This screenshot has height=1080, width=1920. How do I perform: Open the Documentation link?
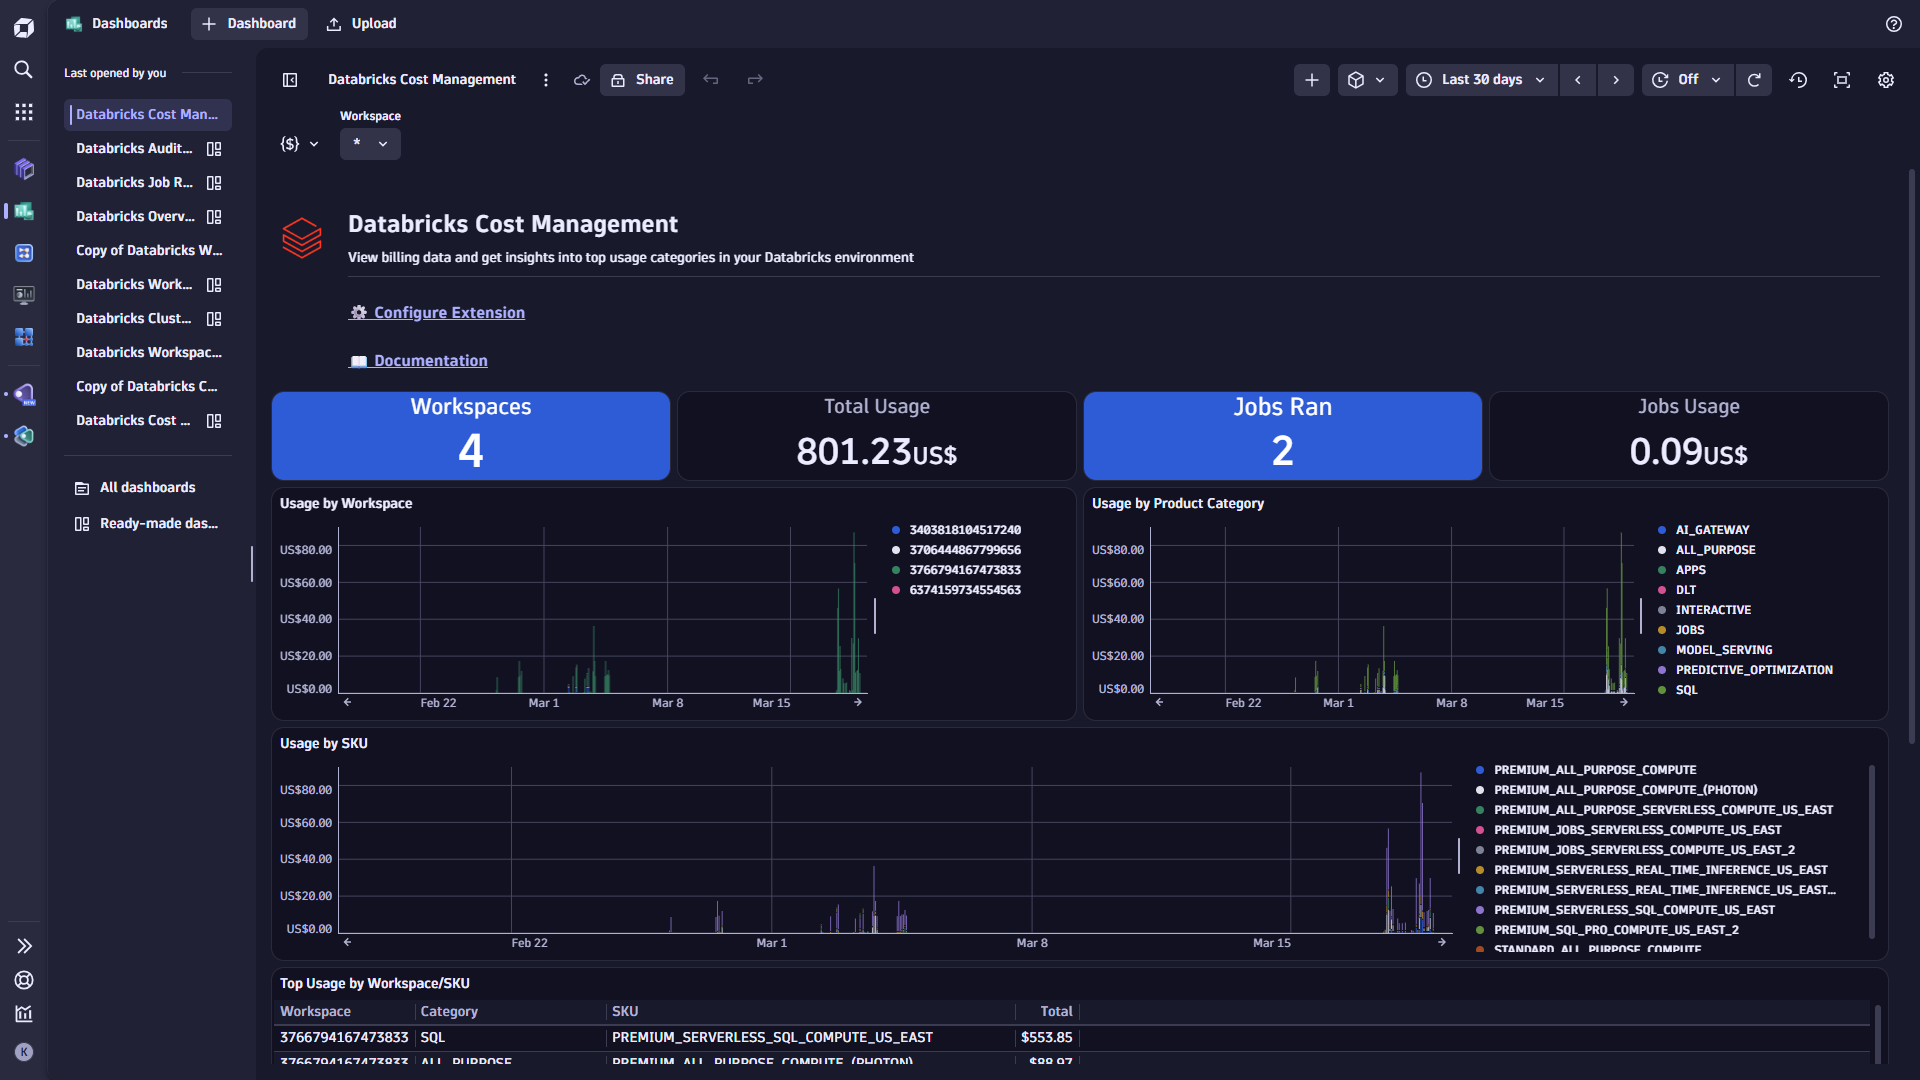(430, 360)
